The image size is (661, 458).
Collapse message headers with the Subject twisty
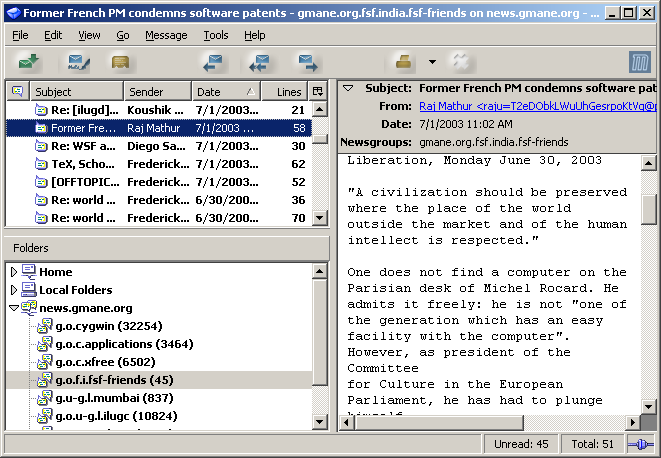tap(347, 88)
